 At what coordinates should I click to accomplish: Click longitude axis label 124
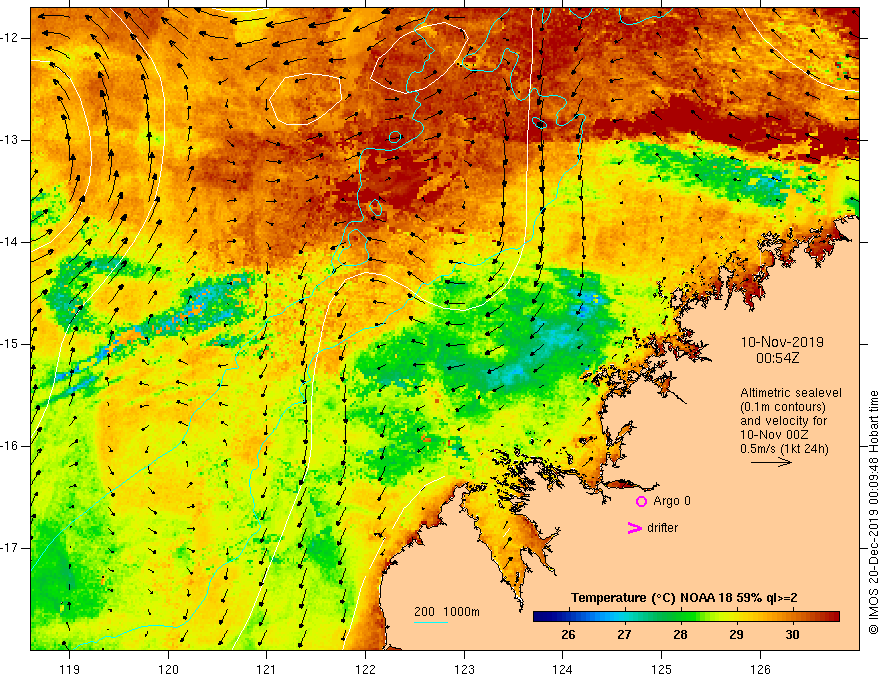[563, 669]
